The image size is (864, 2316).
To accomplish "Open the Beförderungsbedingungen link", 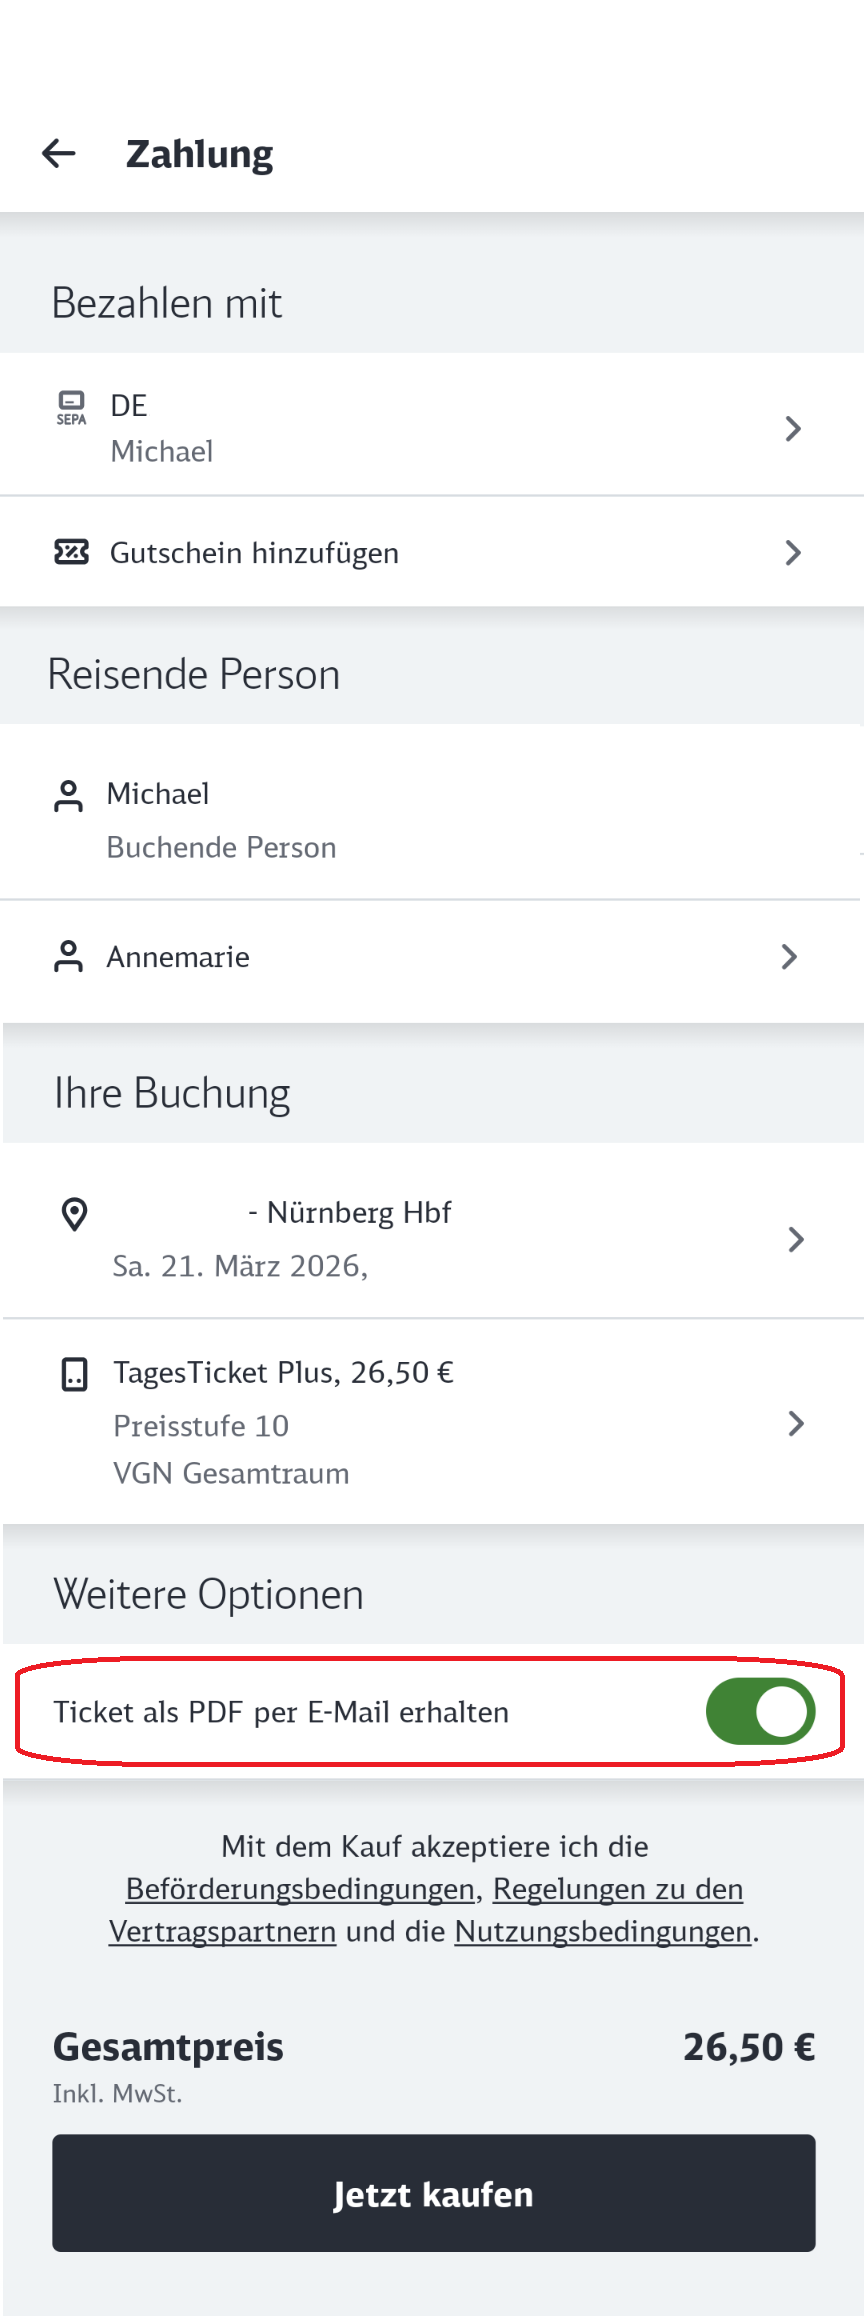I will [300, 1889].
